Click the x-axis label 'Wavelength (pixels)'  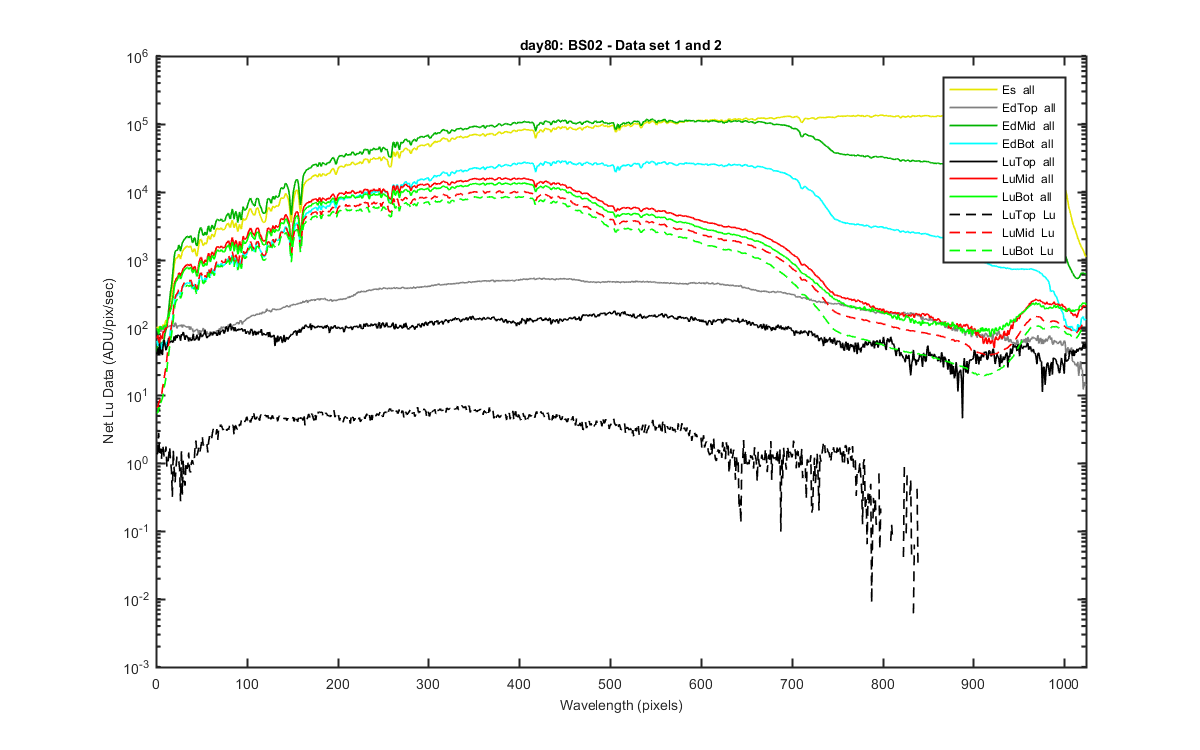point(621,706)
